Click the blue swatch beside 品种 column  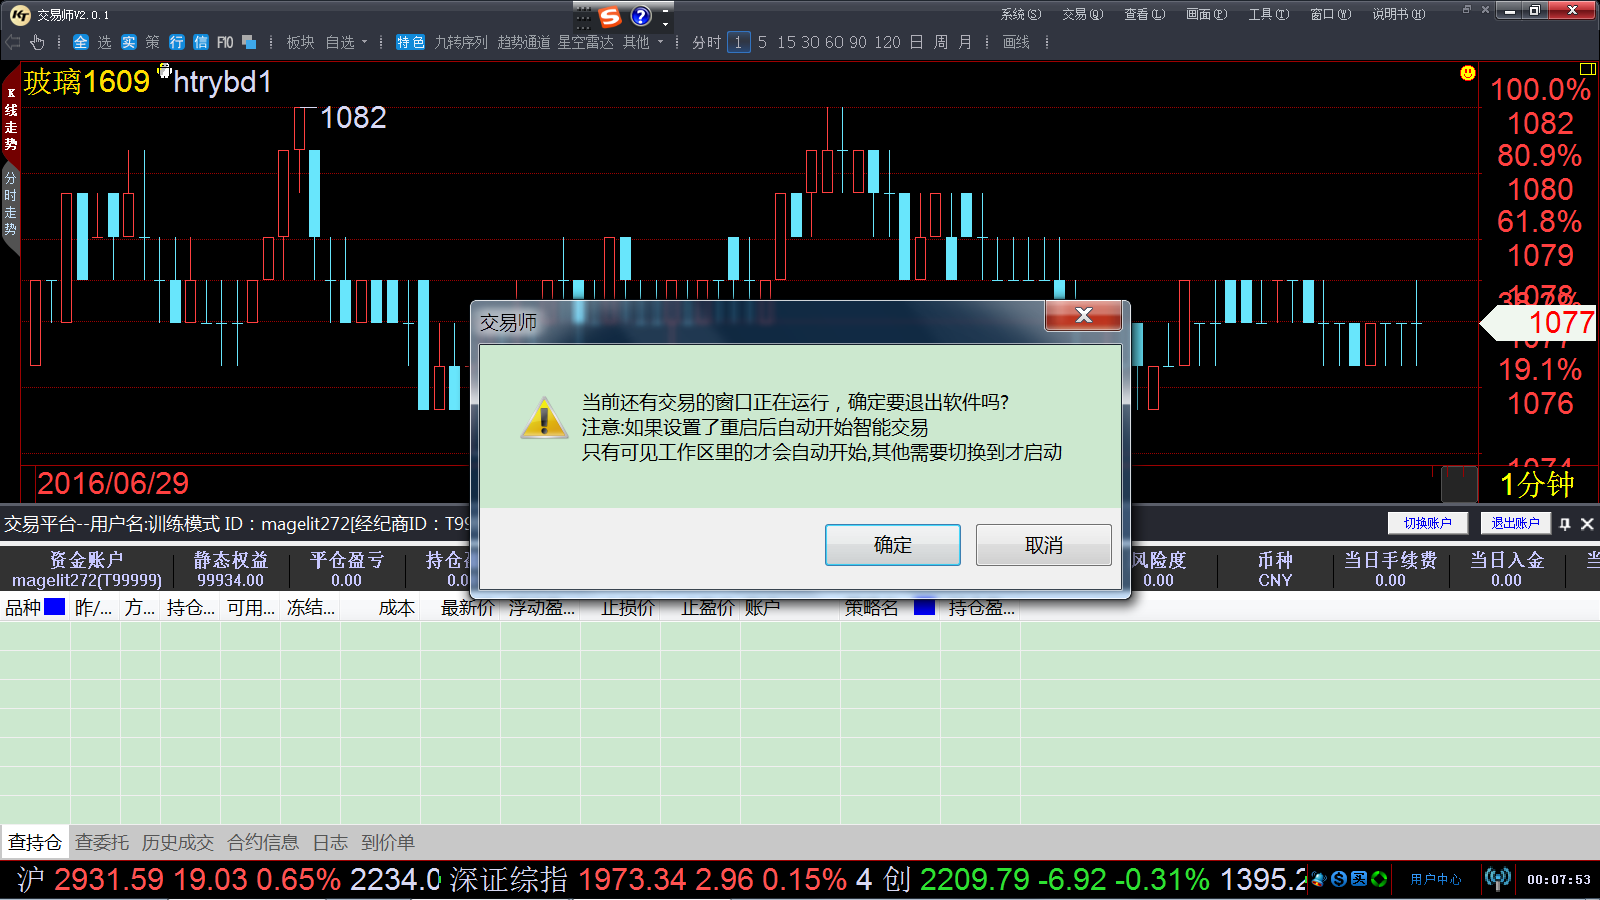pos(55,606)
